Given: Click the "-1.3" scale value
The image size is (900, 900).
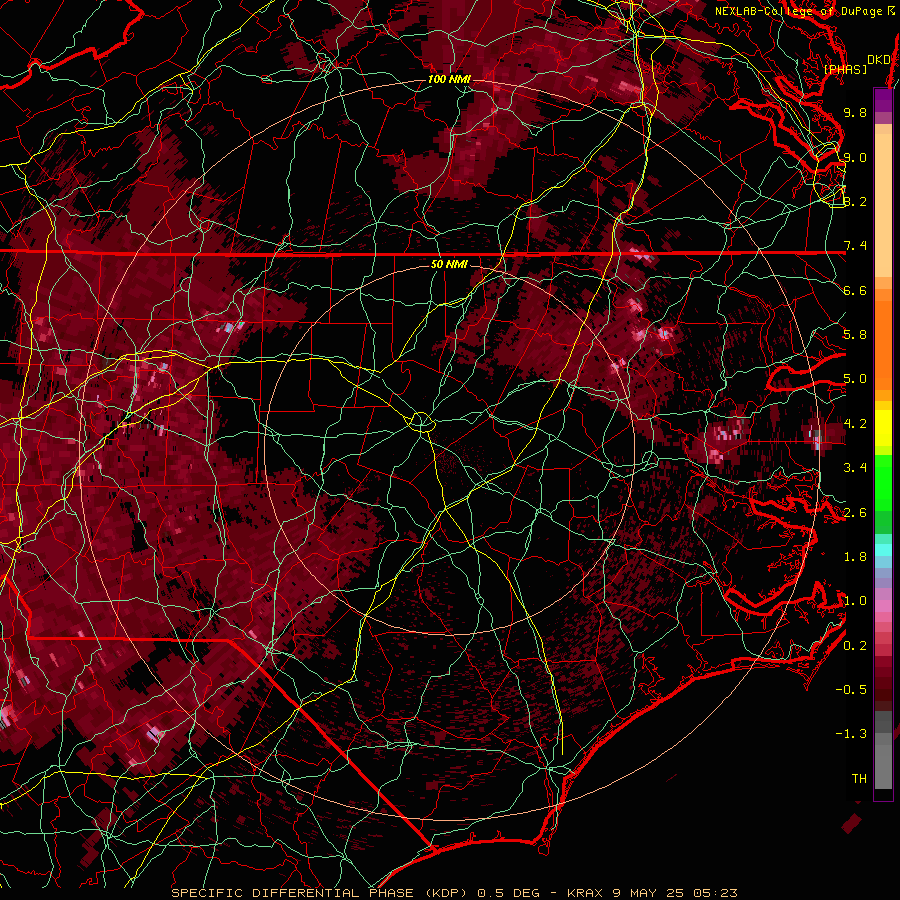Looking at the screenshot, I should [851, 734].
